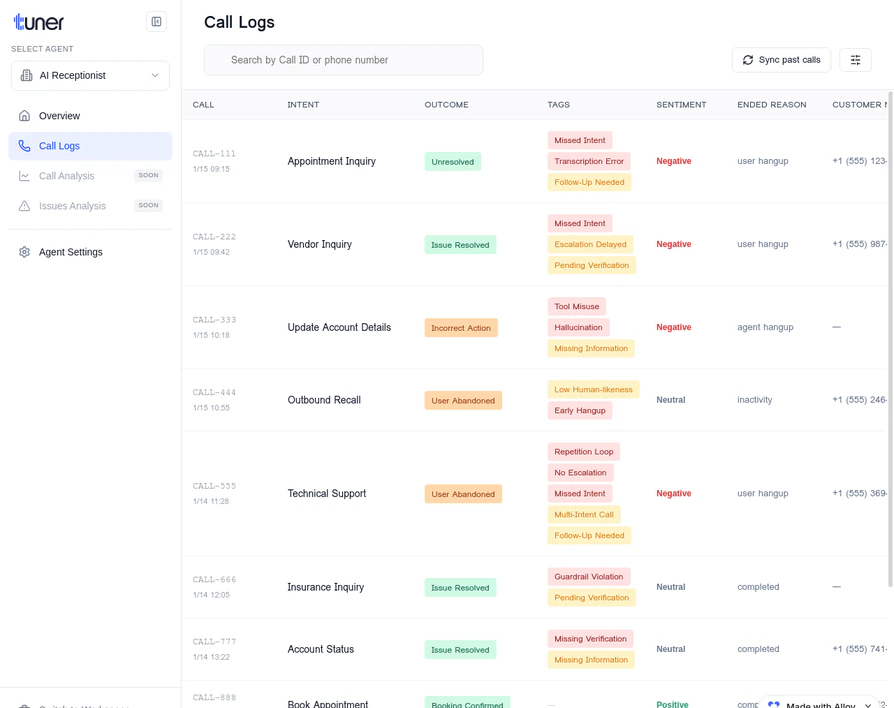Open the CALL-555 row ID
This screenshot has height=708, width=894.
214,486
